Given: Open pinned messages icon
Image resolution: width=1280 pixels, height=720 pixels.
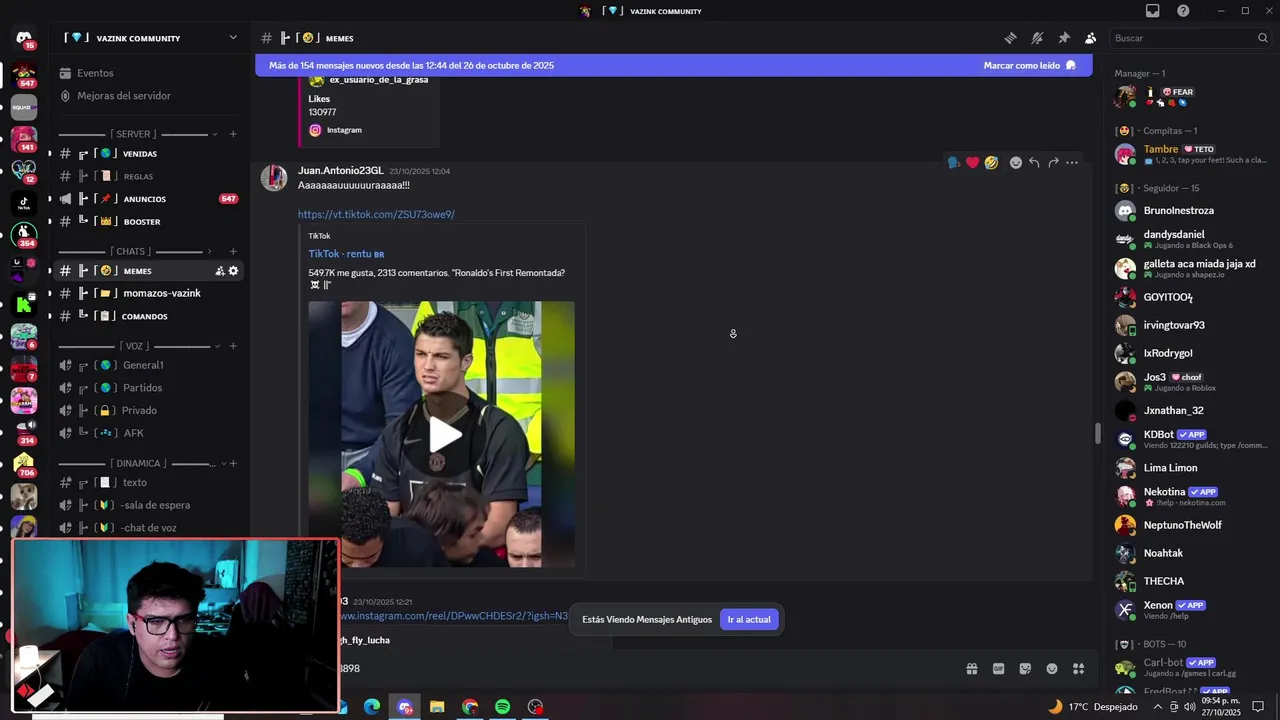Looking at the screenshot, I should pos(1064,38).
